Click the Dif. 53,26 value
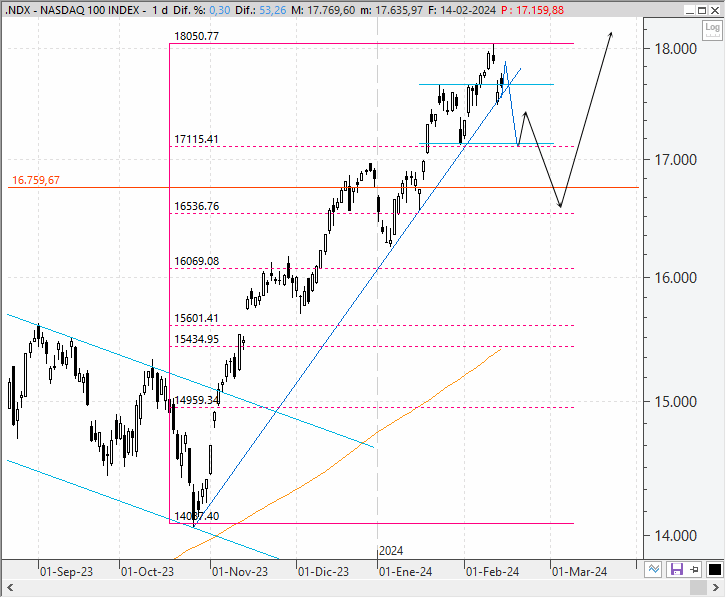 click(x=273, y=10)
